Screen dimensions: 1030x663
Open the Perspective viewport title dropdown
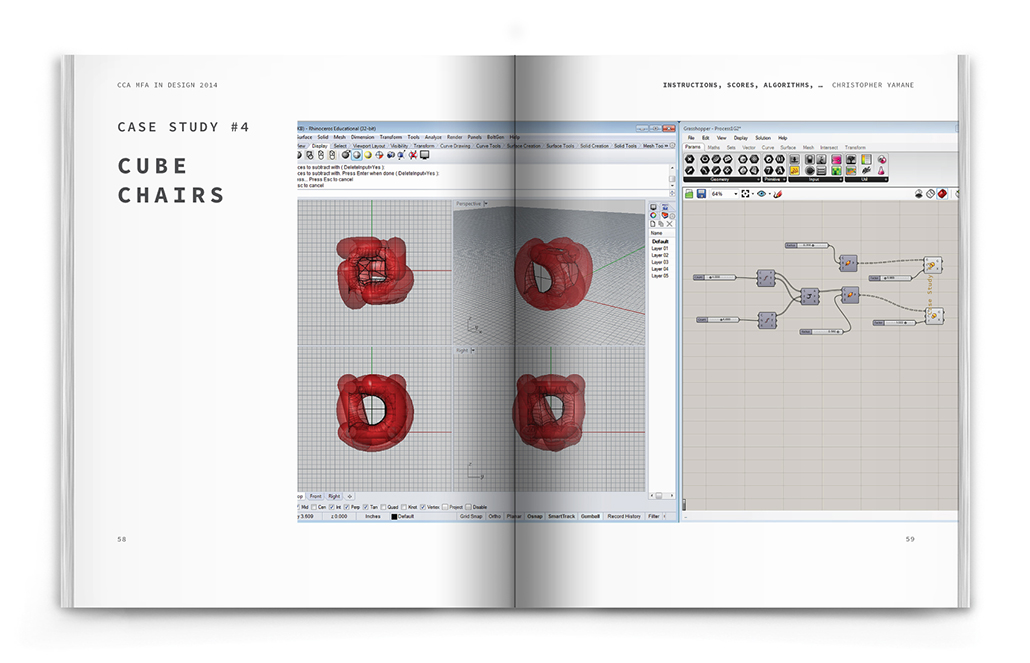pyautogui.click(x=485, y=204)
